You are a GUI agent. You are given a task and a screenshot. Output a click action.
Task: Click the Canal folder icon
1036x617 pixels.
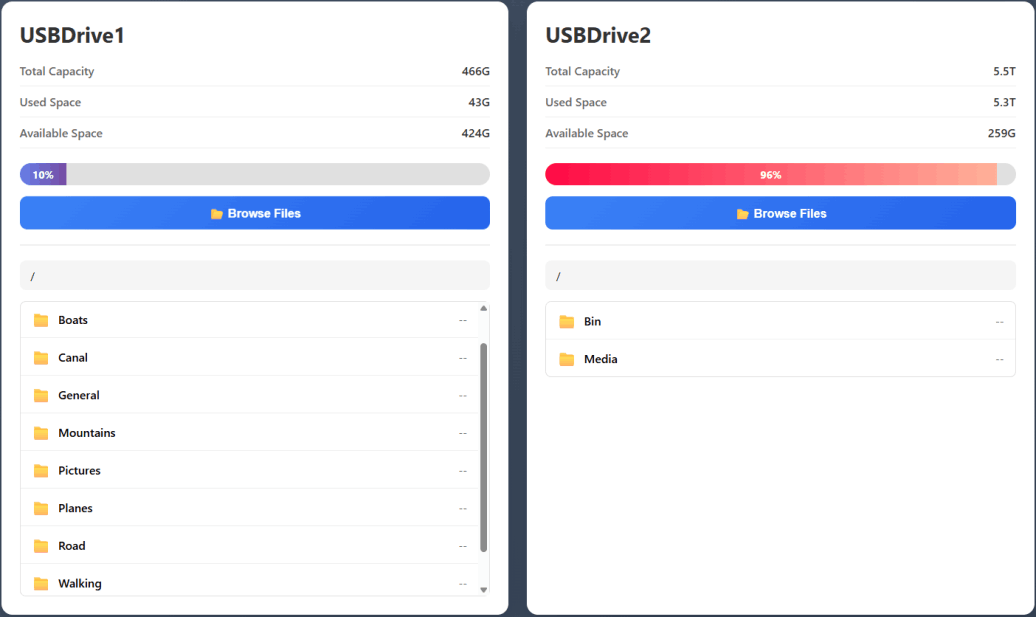41,358
